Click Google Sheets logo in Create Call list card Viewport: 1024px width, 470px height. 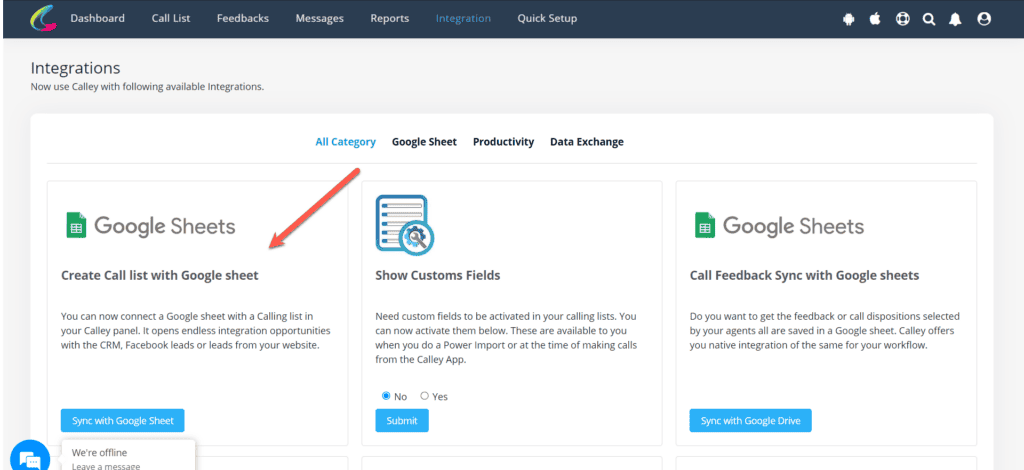point(151,226)
